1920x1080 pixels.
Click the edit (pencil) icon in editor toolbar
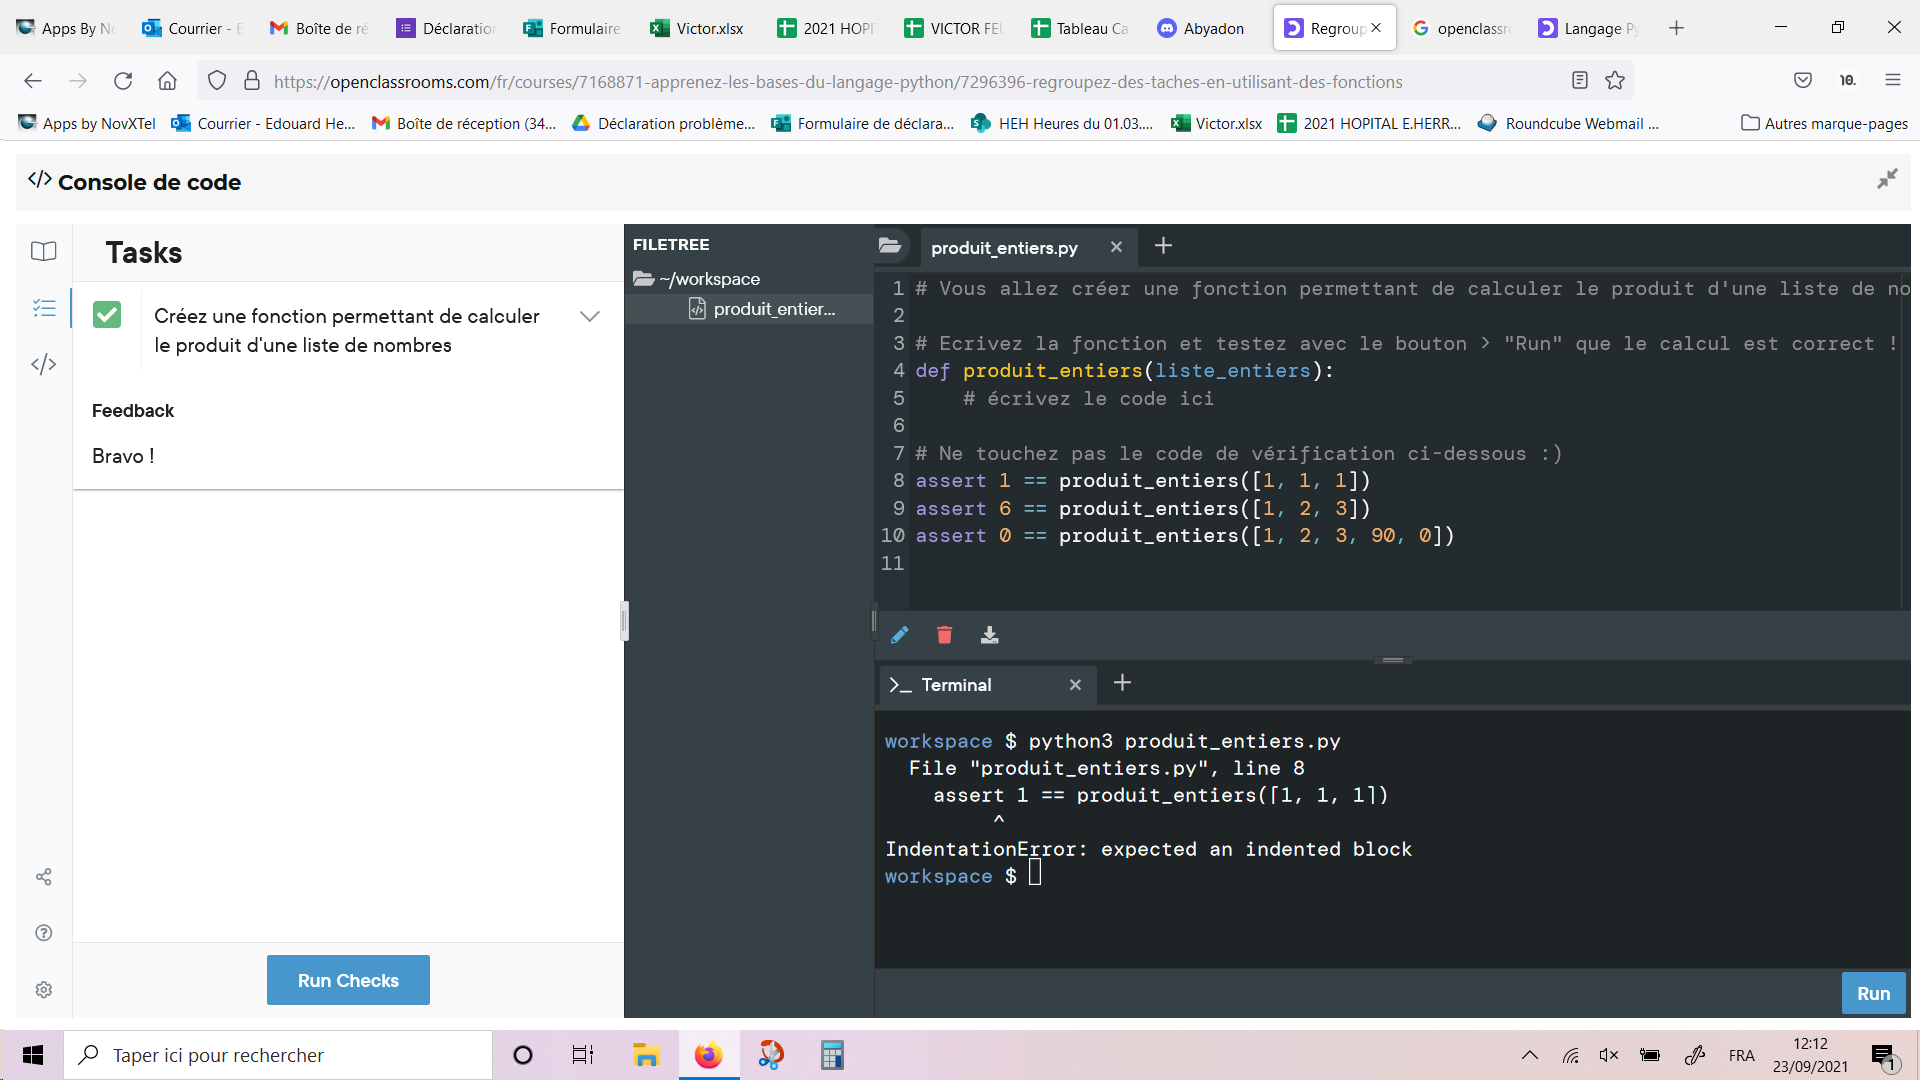pyautogui.click(x=899, y=636)
